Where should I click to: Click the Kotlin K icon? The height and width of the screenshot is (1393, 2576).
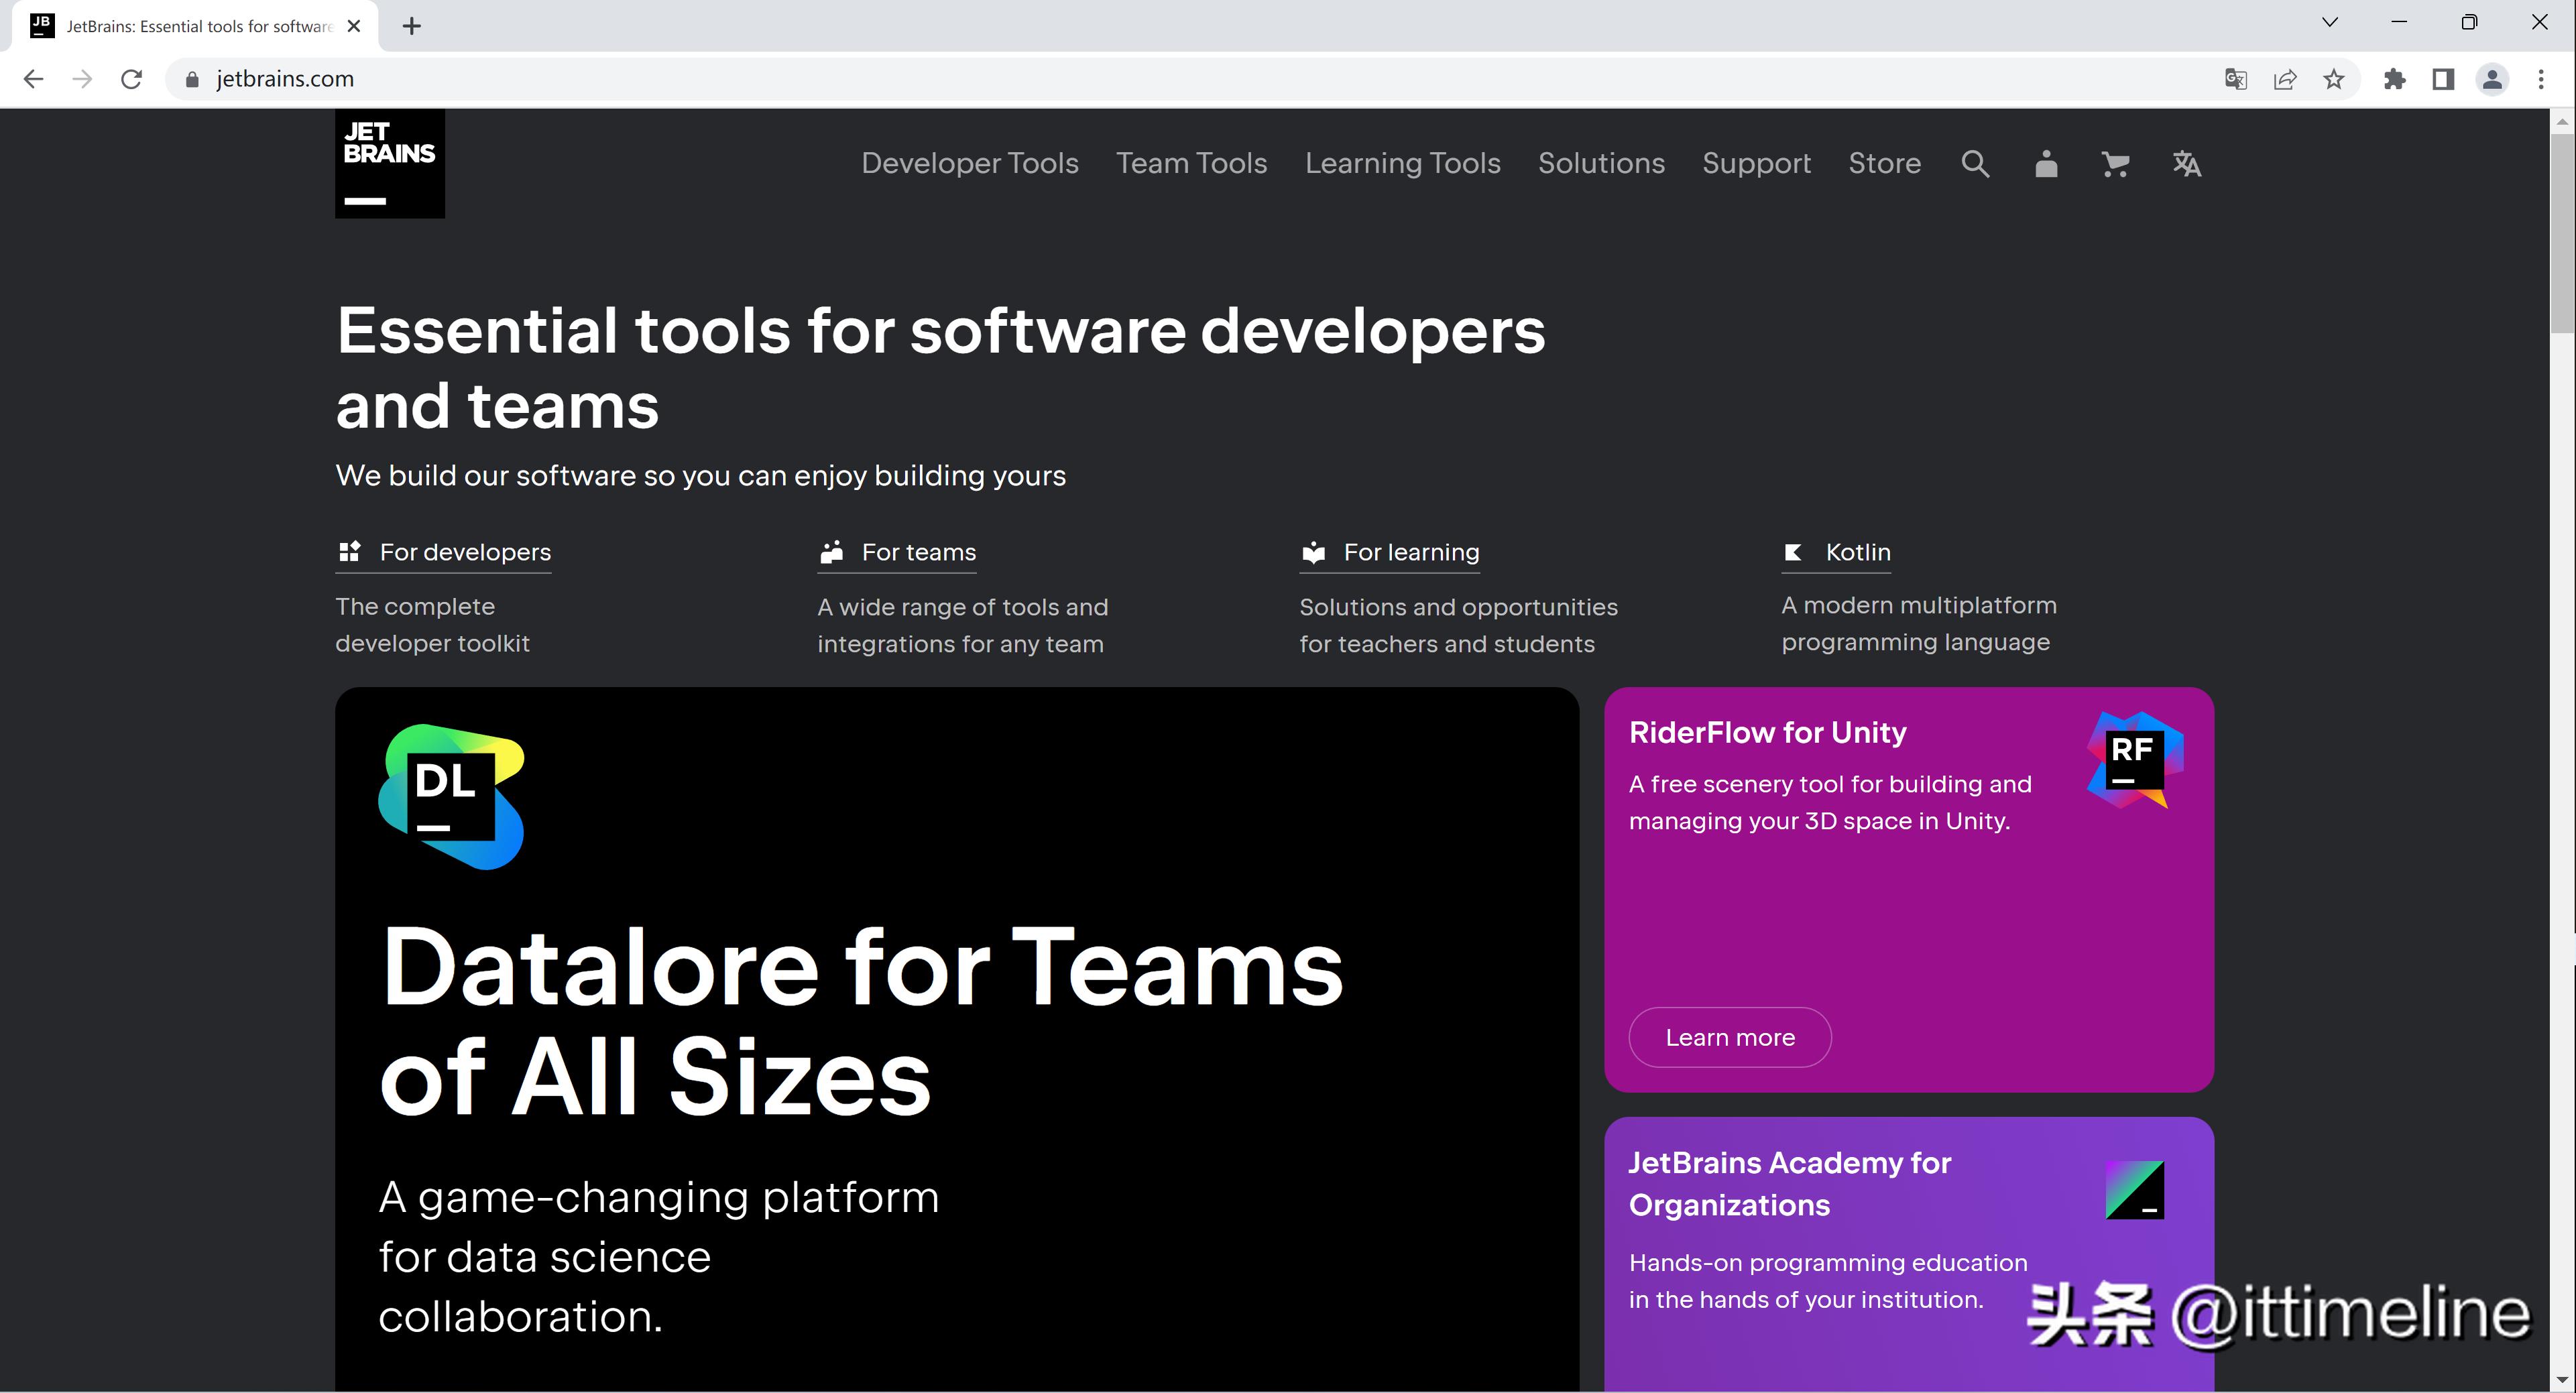(x=1794, y=552)
